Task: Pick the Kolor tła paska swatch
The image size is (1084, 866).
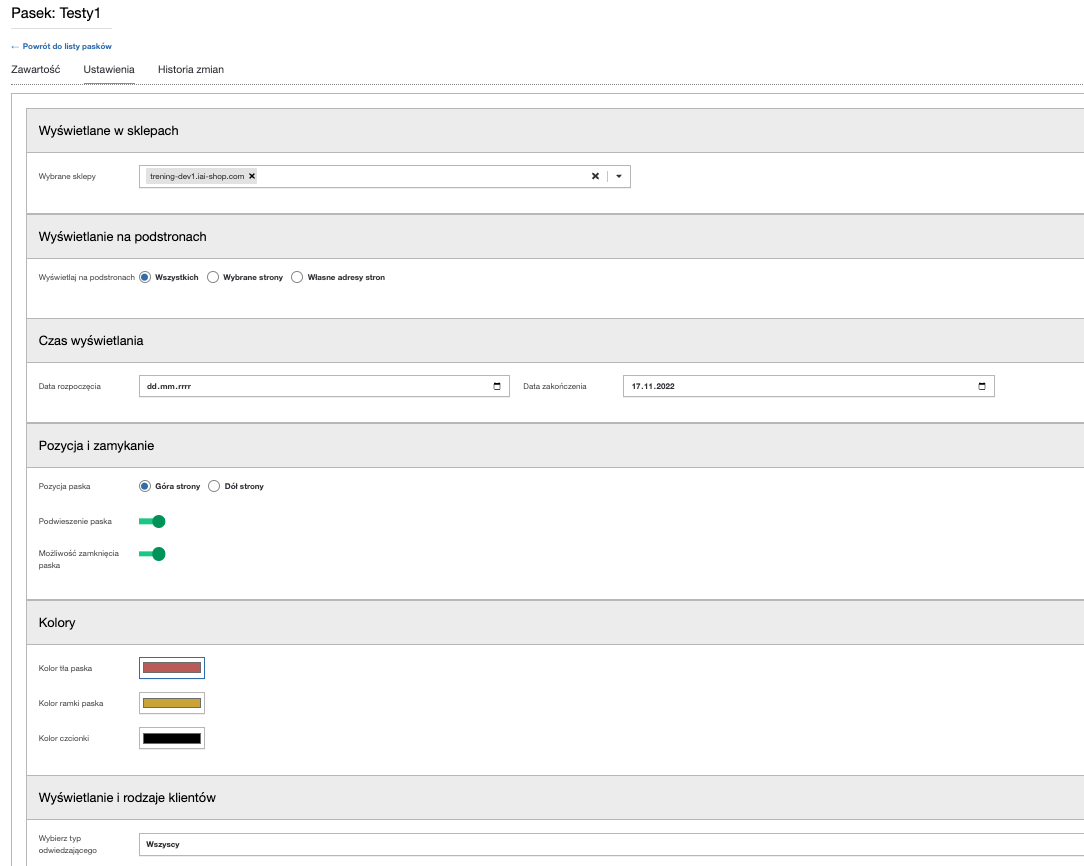Action: click(172, 668)
